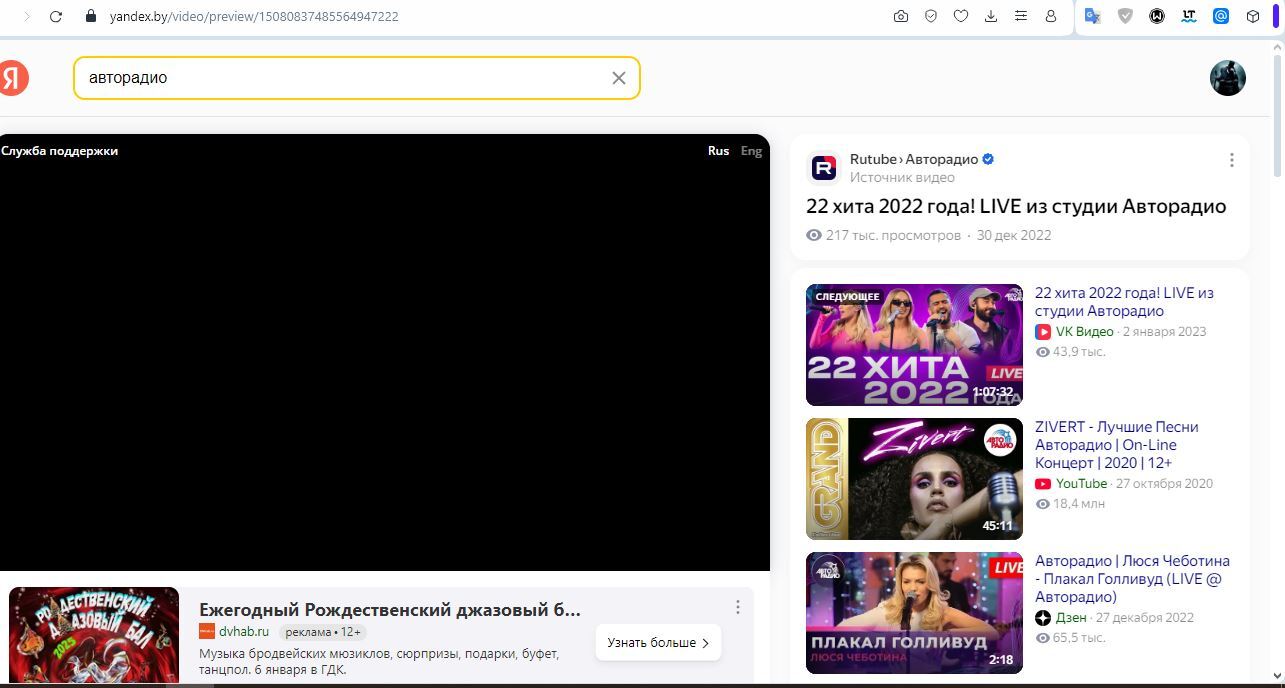This screenshot has width=1285, height=688.
Task: Click the Yandex logo icon
Action: (x=13, y=78)
